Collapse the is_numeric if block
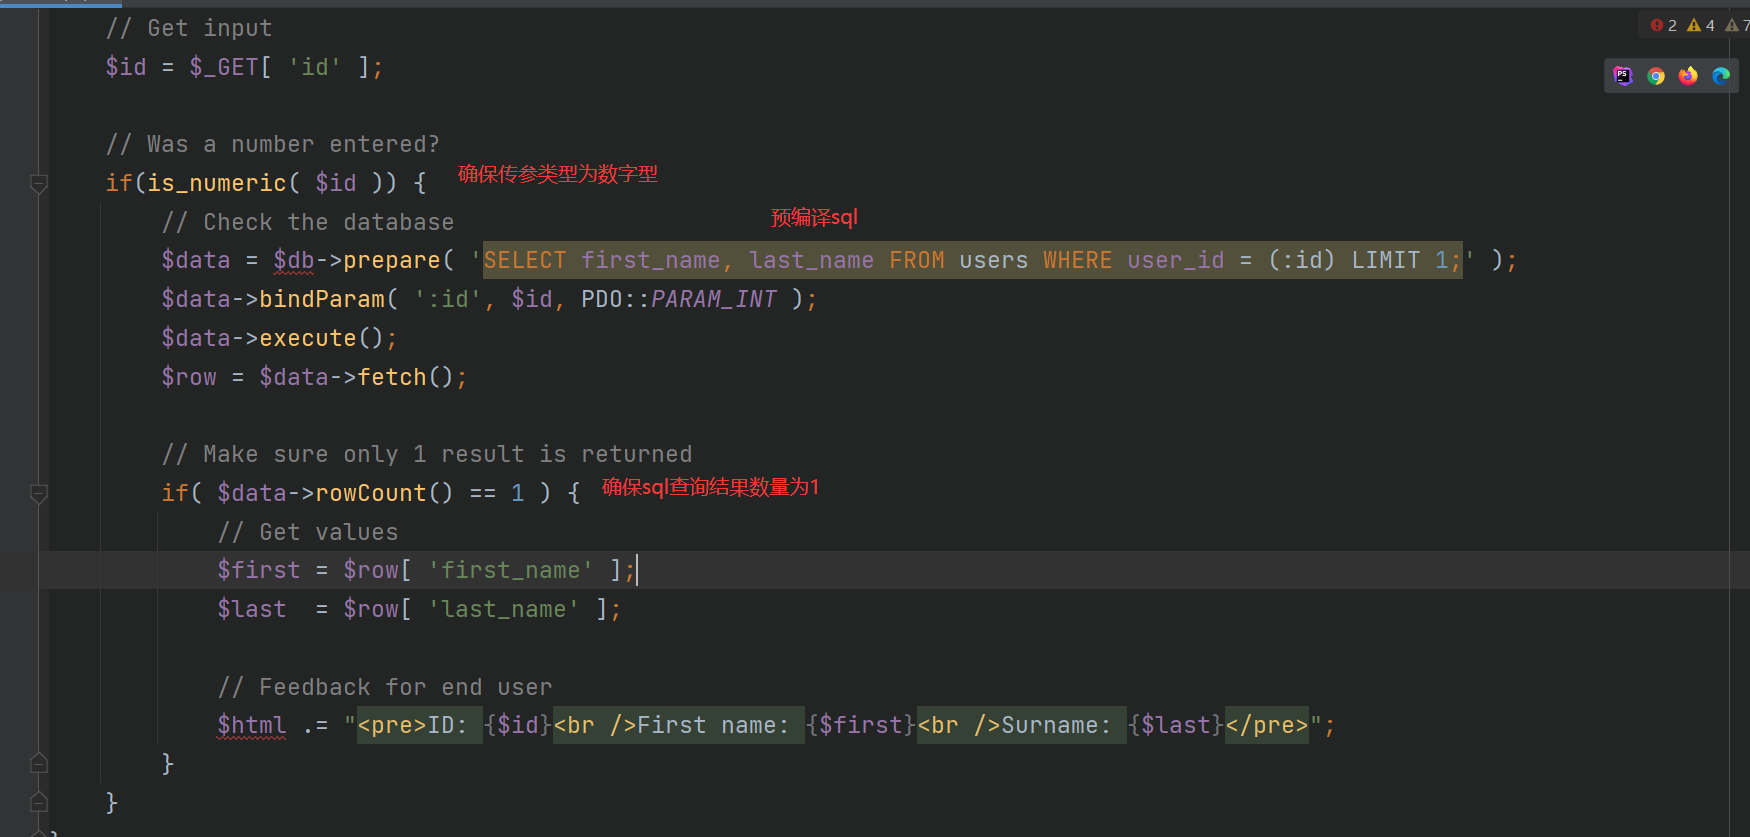The width and height of the screenshot is (1750, 837). [39, 183]
